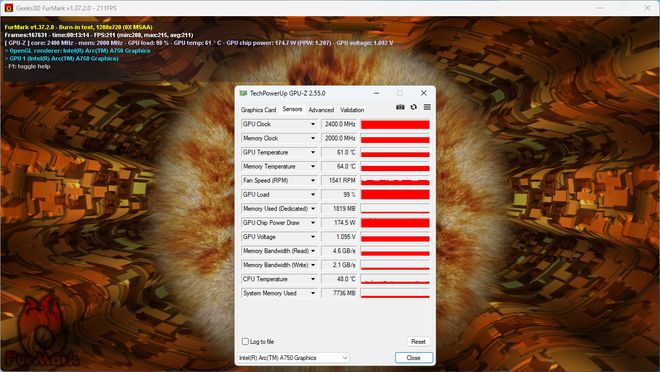Open the GPU-Z hamburger menu icon
Screen dimensions: 660x372
point(427,107)
